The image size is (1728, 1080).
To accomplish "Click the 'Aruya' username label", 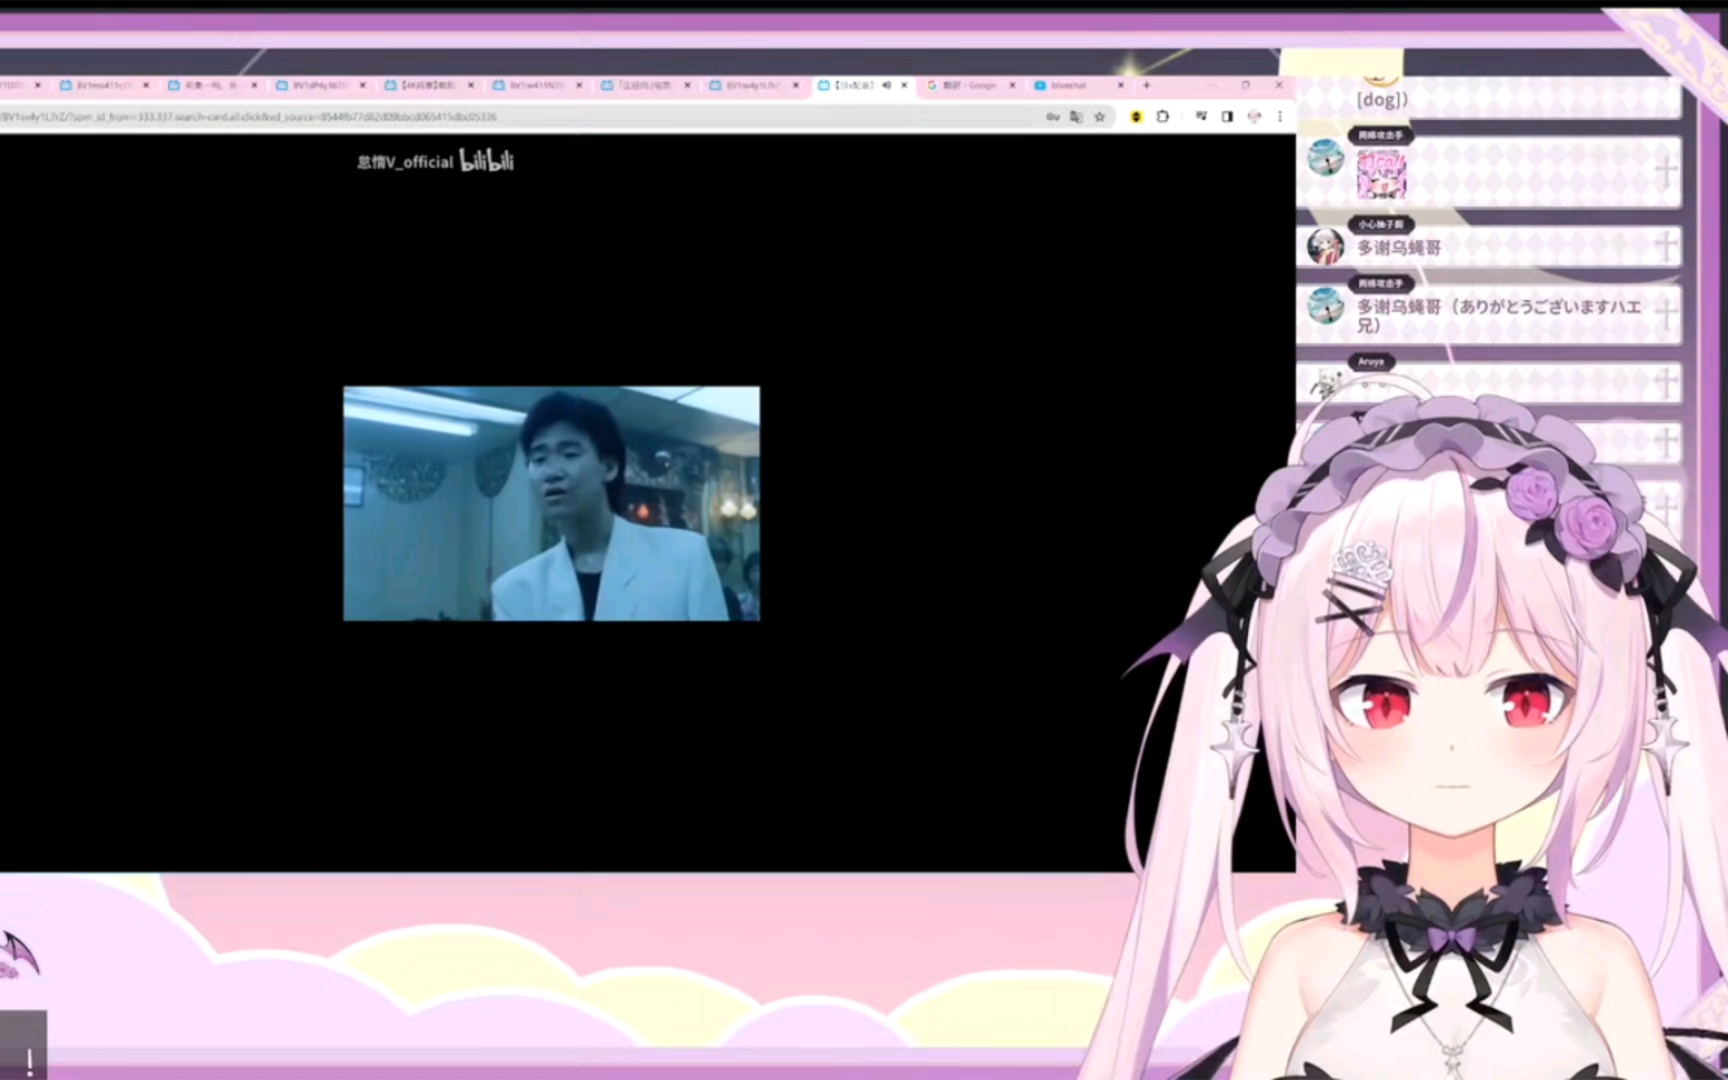I will 1371,361.
